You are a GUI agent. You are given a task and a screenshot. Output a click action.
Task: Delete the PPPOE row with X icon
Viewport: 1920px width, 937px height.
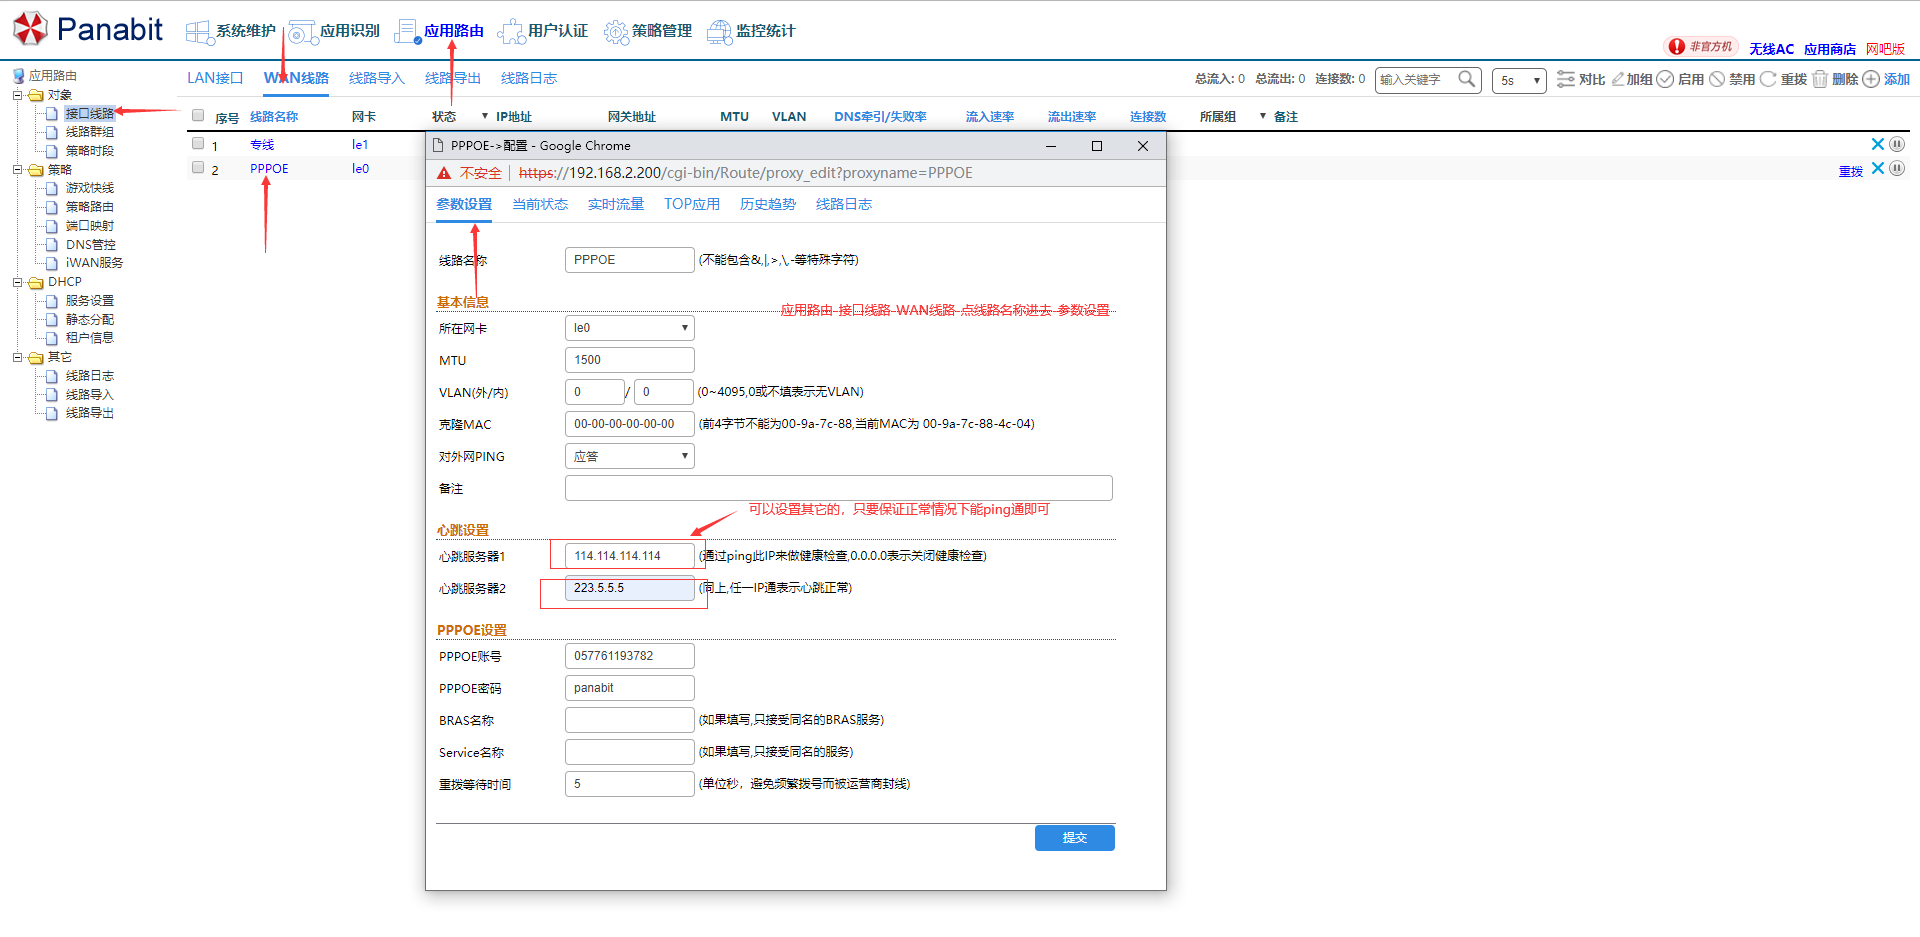click(1877, 168)
